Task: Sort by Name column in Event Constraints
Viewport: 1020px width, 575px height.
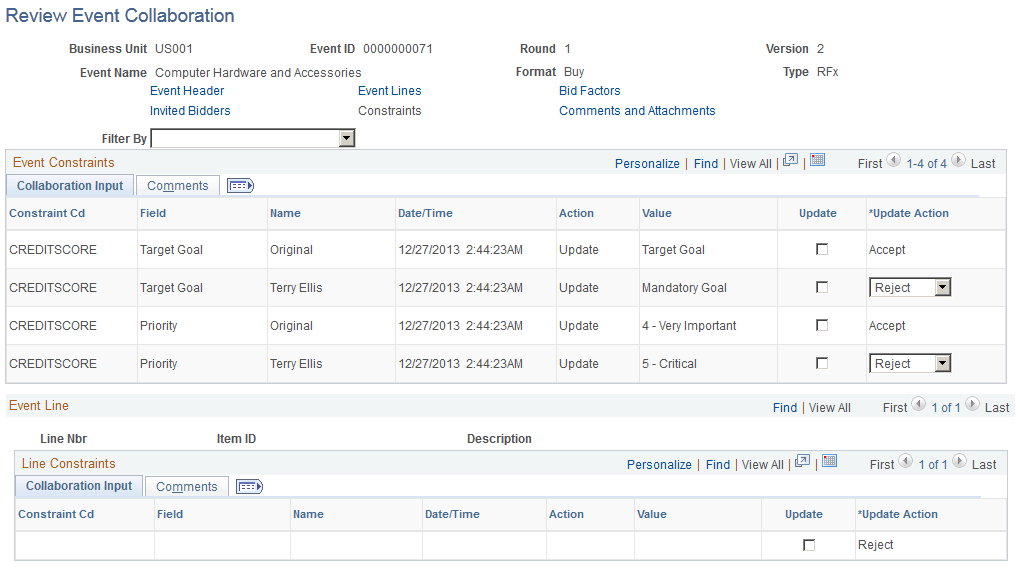Action: pyautogui.click(x=286, y=213)
